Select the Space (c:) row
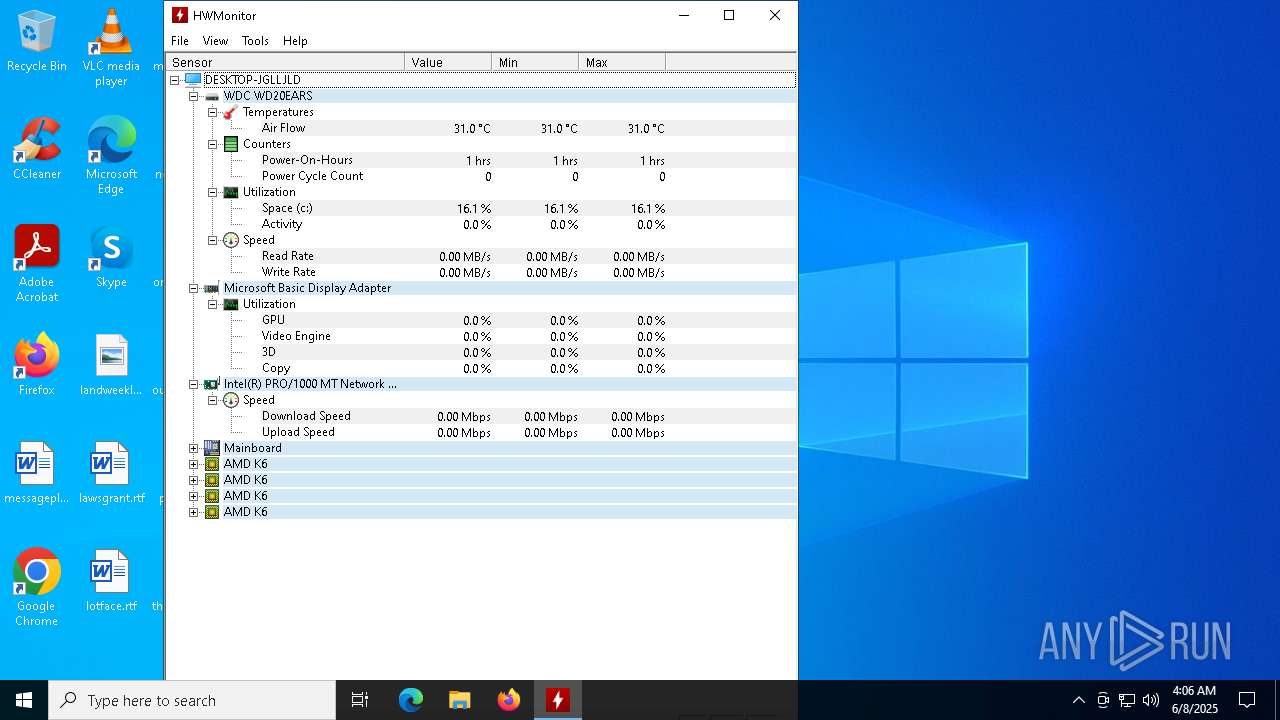 481,208
